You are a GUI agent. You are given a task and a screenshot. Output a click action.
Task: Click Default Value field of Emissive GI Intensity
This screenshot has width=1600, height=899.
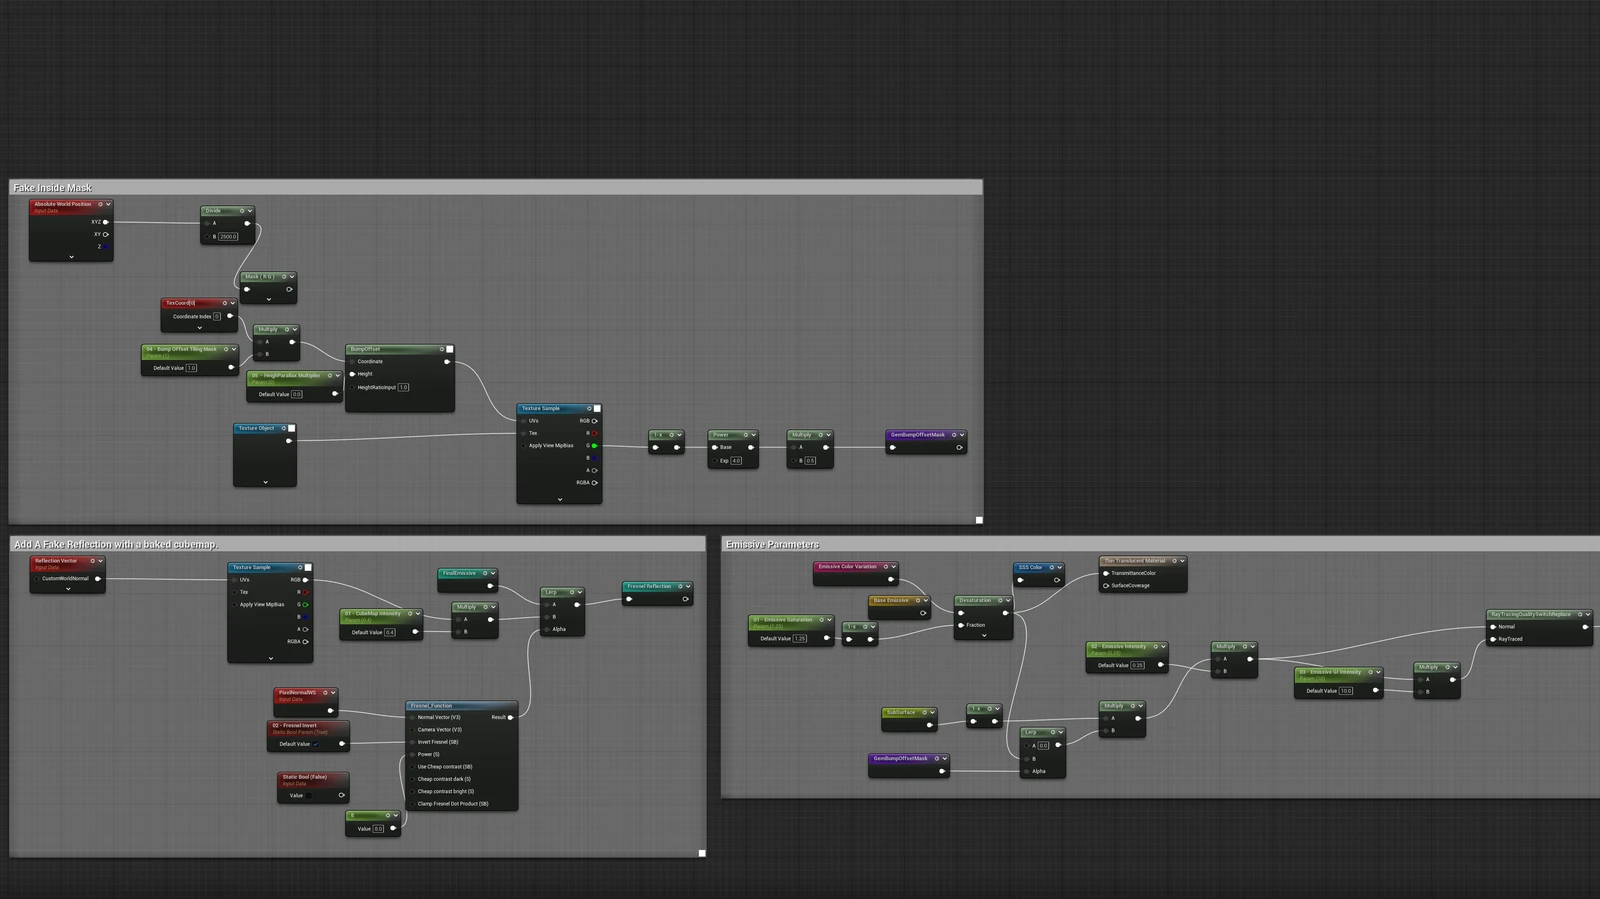(1346, 691)
